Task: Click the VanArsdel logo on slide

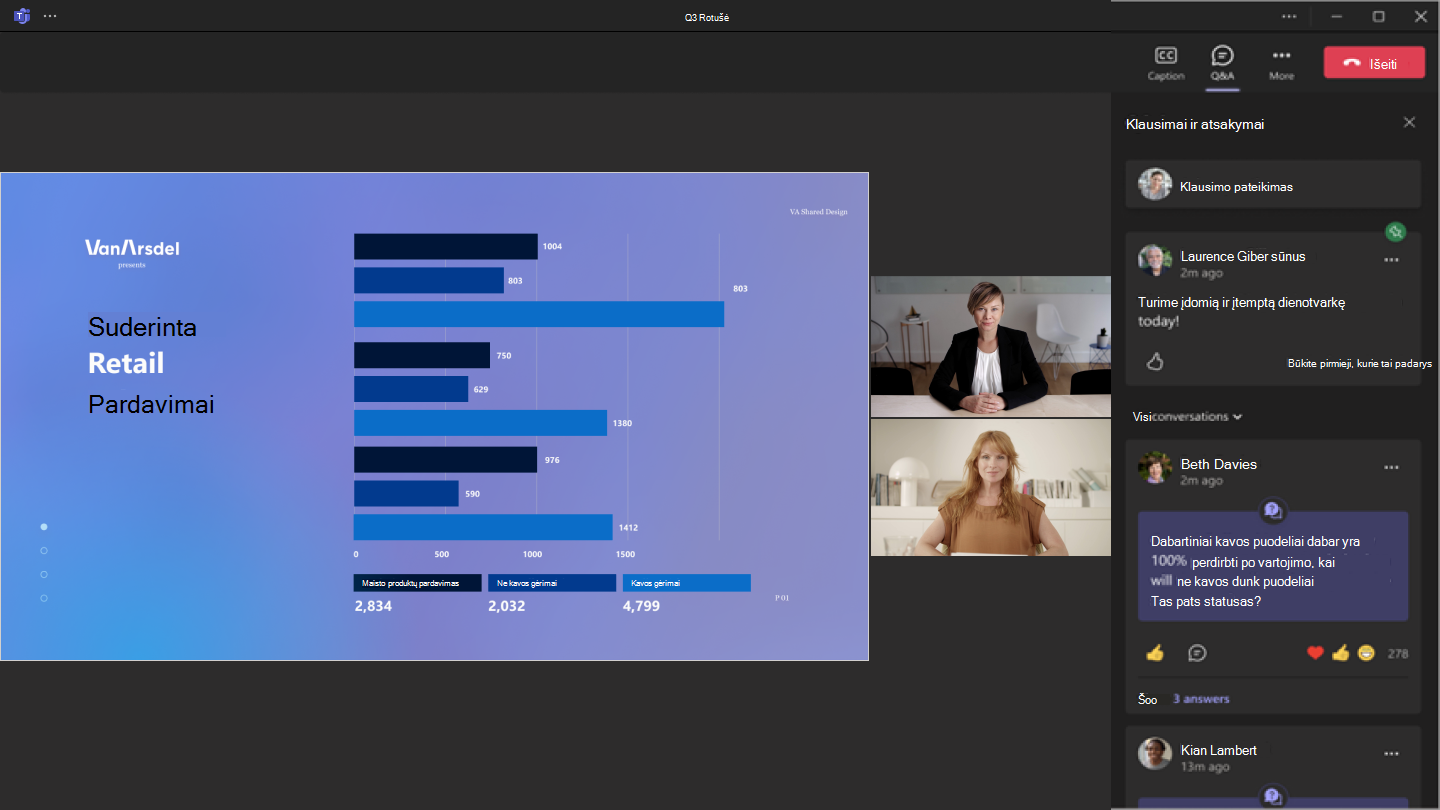Action: (132, 249)
